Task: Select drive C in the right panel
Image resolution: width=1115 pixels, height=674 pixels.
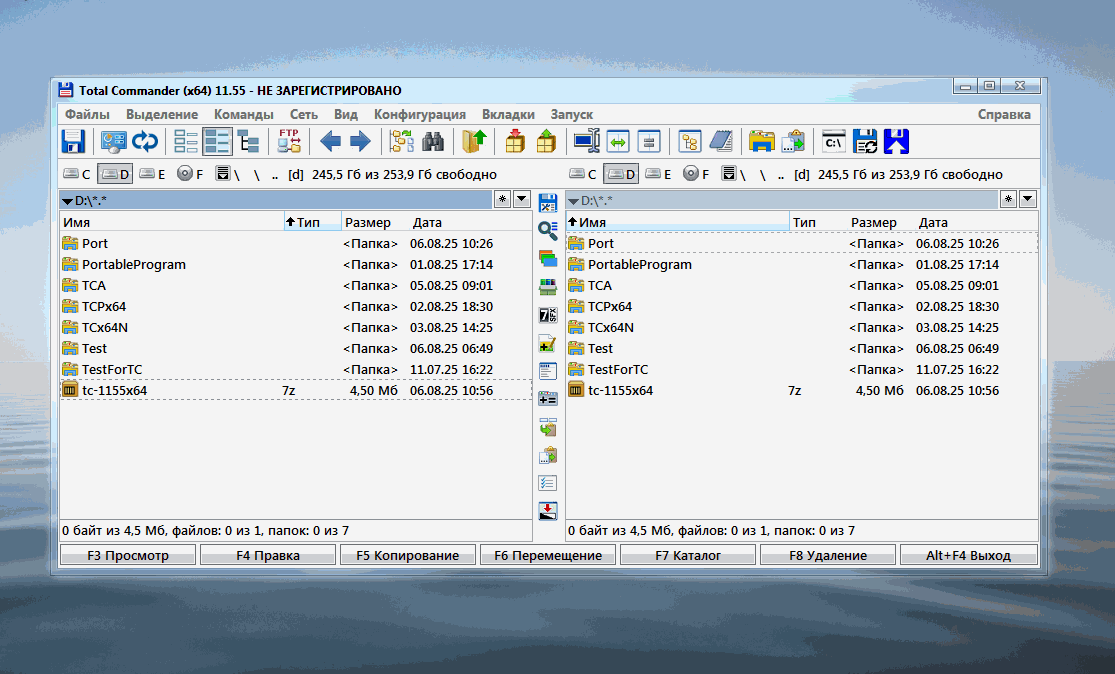Action: (x=583, y=174)
